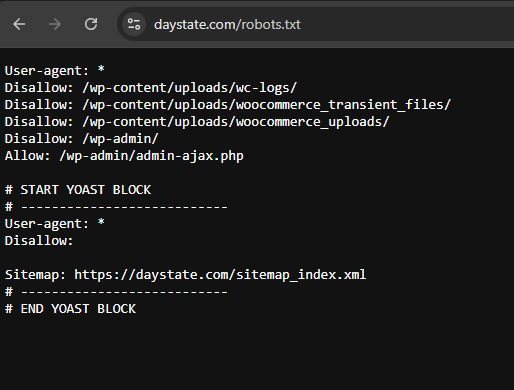Click the /wp-admin/admin-ajax.php path text
The width and height of the screenshot is (514, 390).
click(151, 156)
